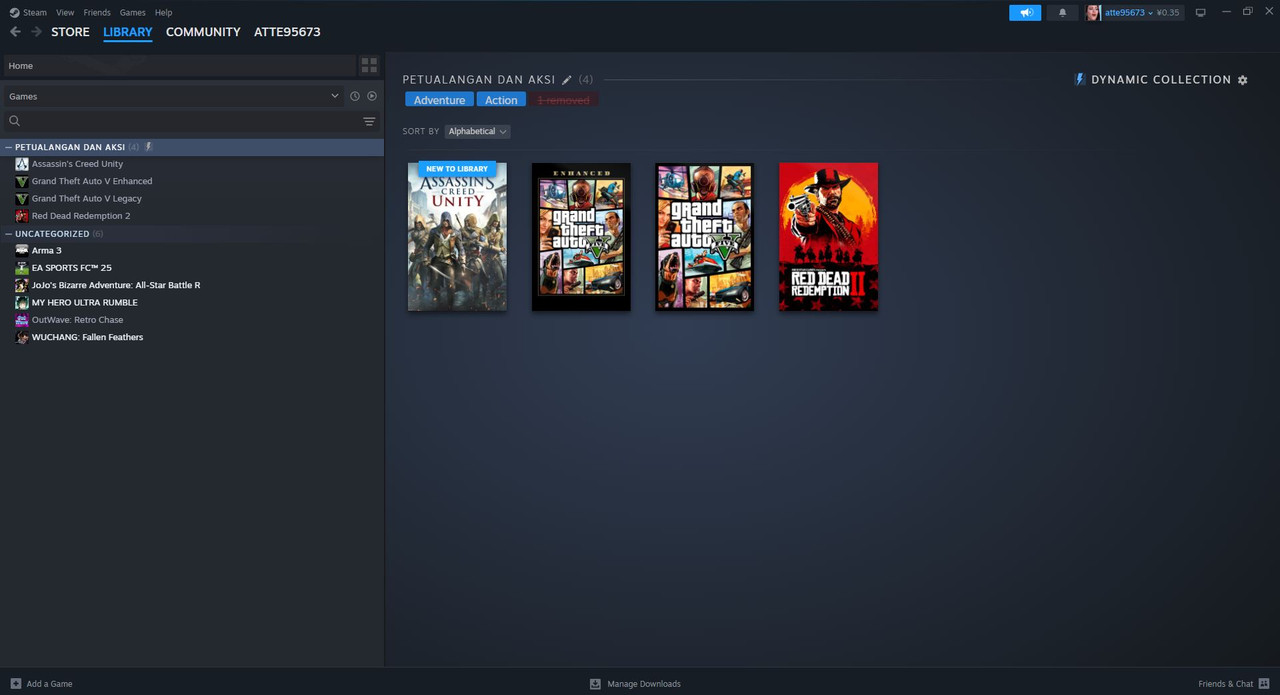Toggle the 1 removed filter
The image size is (1280, 695).
(x=564, y=100)
